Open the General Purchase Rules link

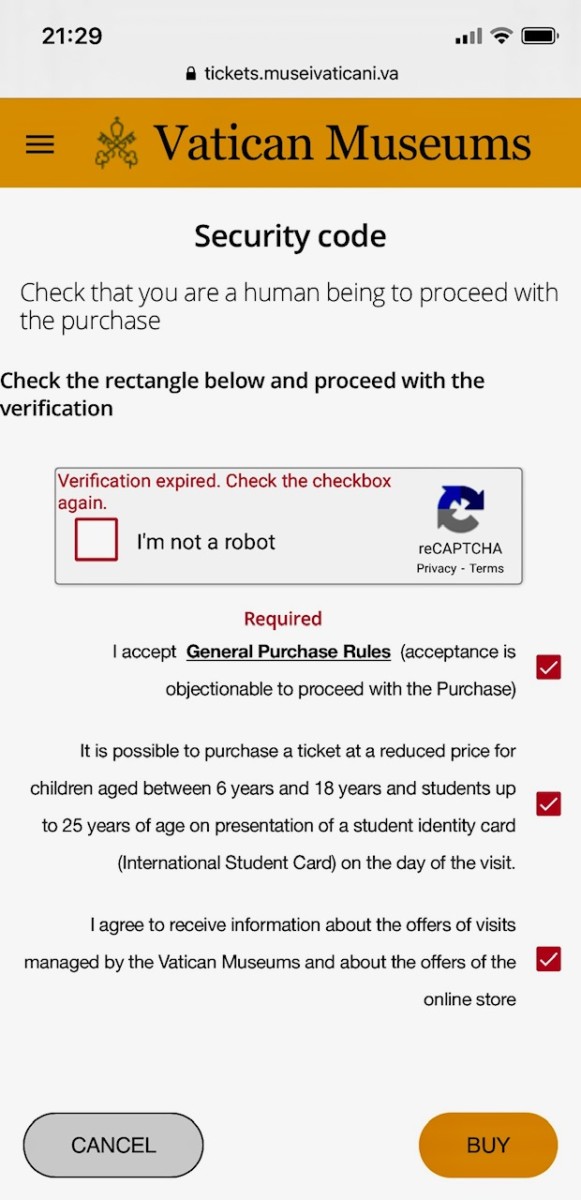coord(289,652)
